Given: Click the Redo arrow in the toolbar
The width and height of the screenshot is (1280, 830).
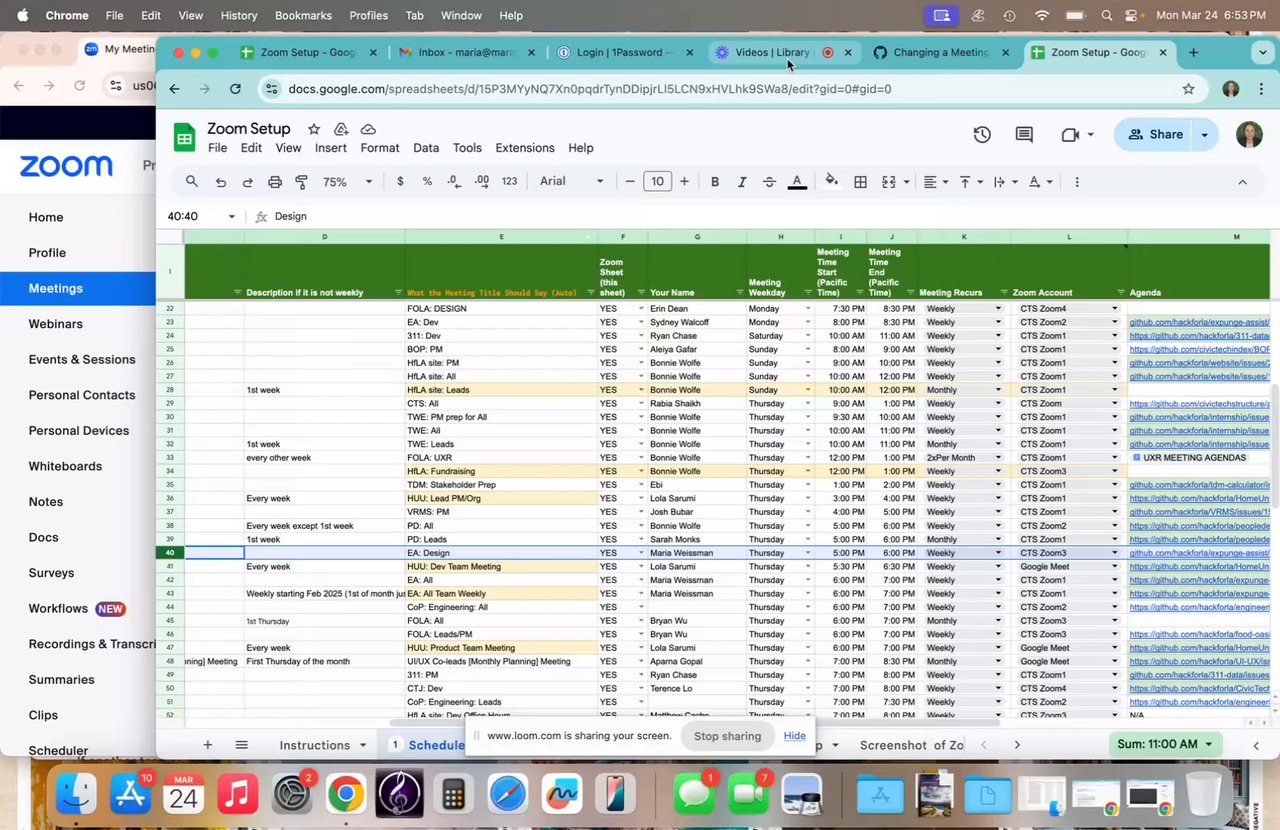Looking at the screenshot, I should click(x=247, y=182).
